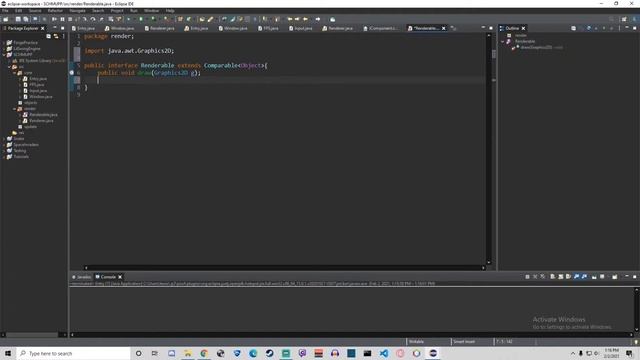Switch to the FPS.java editor tab
Viewport: 640px width, 360px height.
(x=269, y=28)
